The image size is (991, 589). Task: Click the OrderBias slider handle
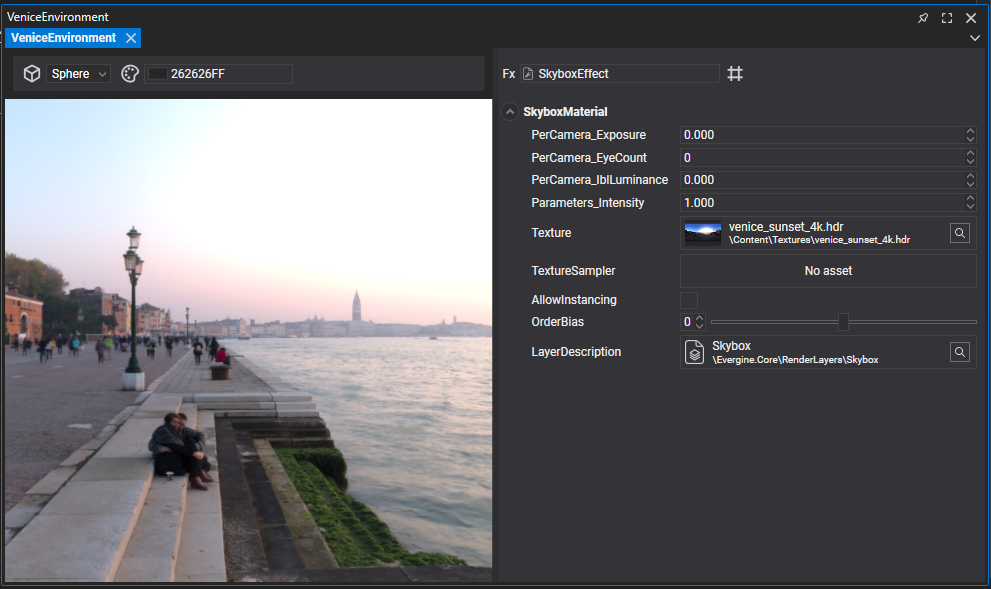click(x=843, y=322)
